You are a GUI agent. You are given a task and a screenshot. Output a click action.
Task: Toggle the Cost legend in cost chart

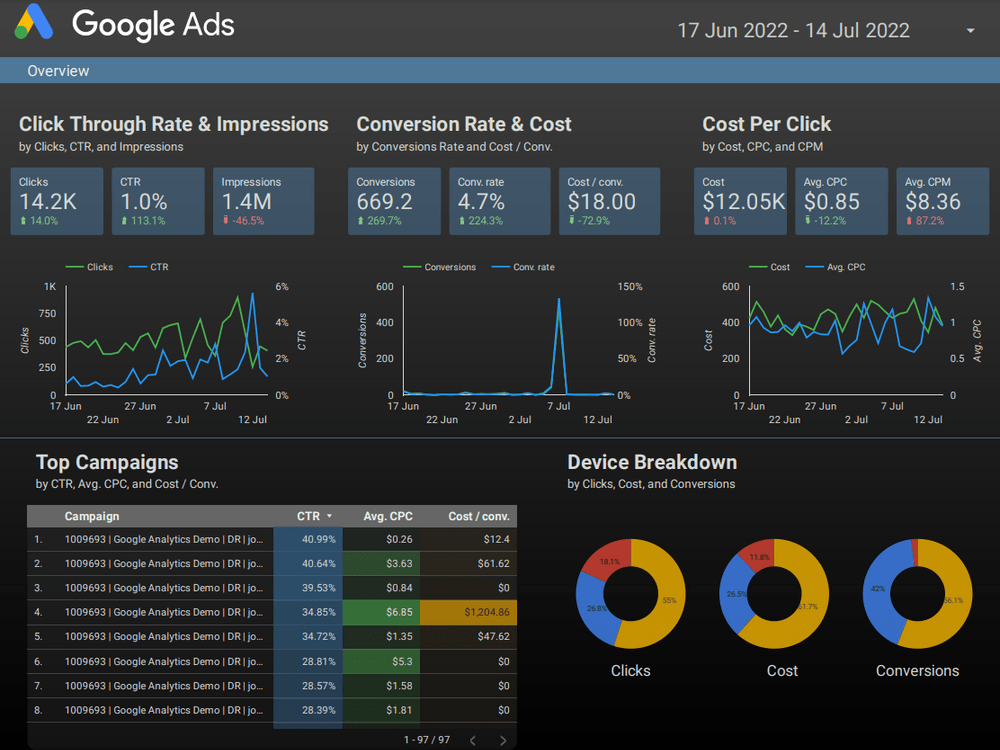pyautogui.click(x=769, y=267)
